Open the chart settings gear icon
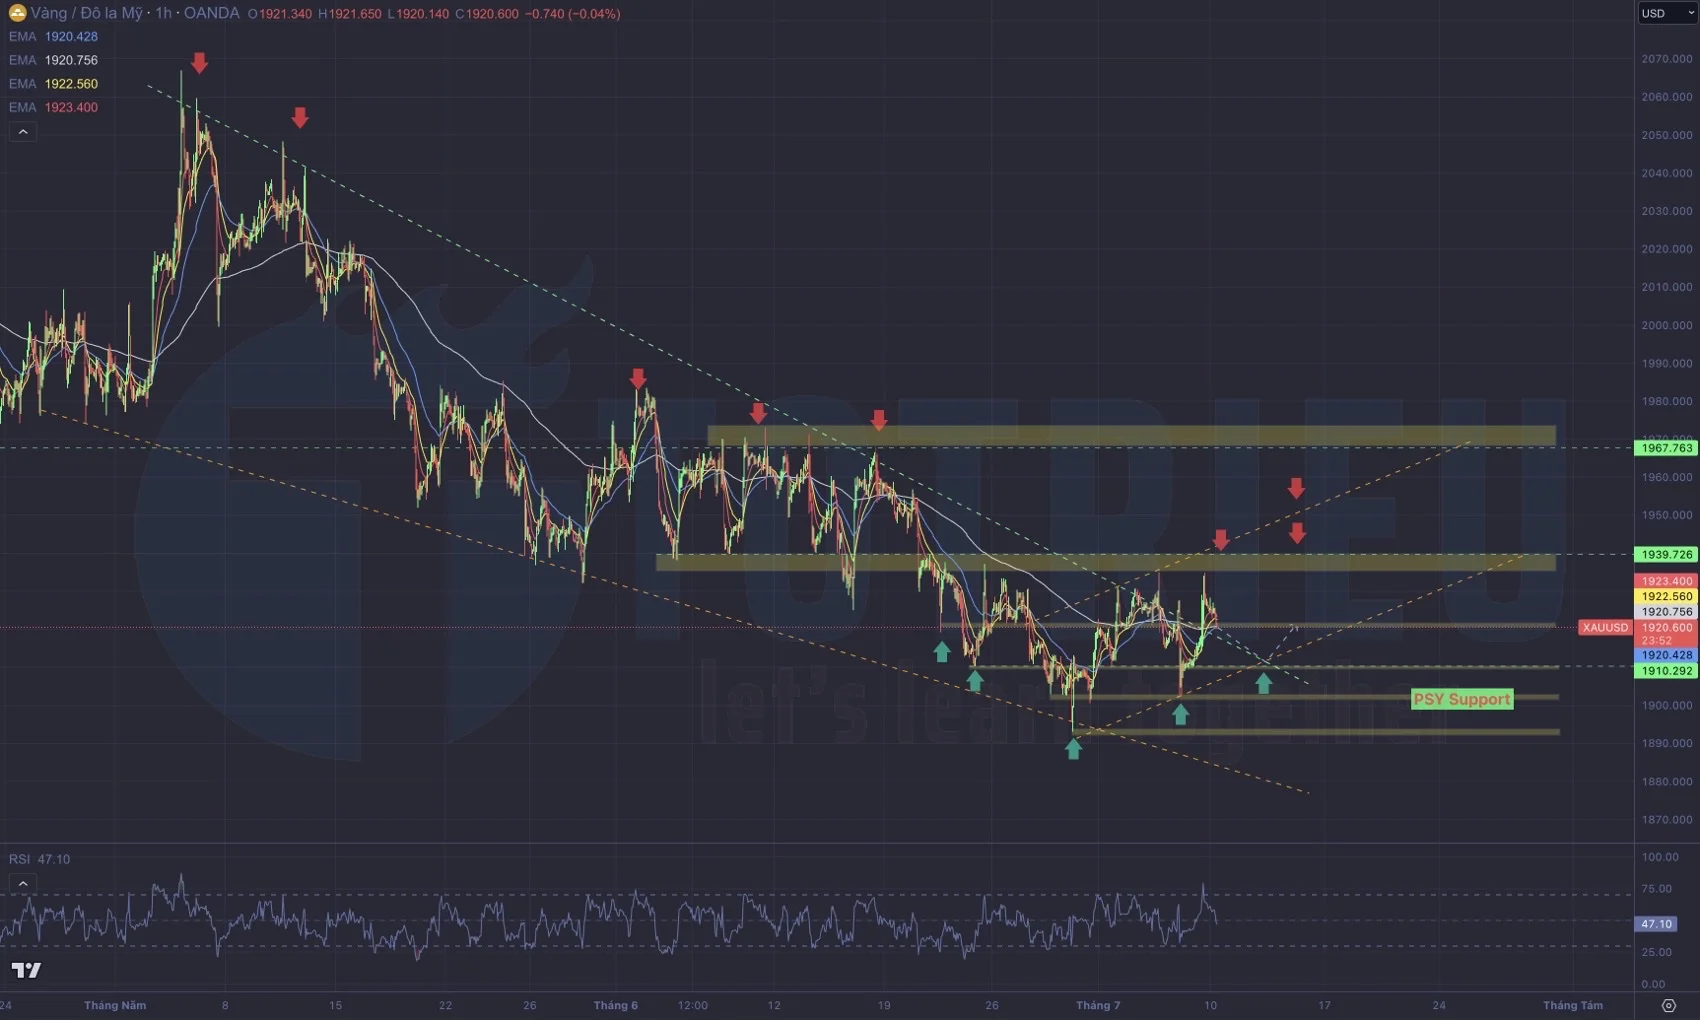 coord(1668,1005)
